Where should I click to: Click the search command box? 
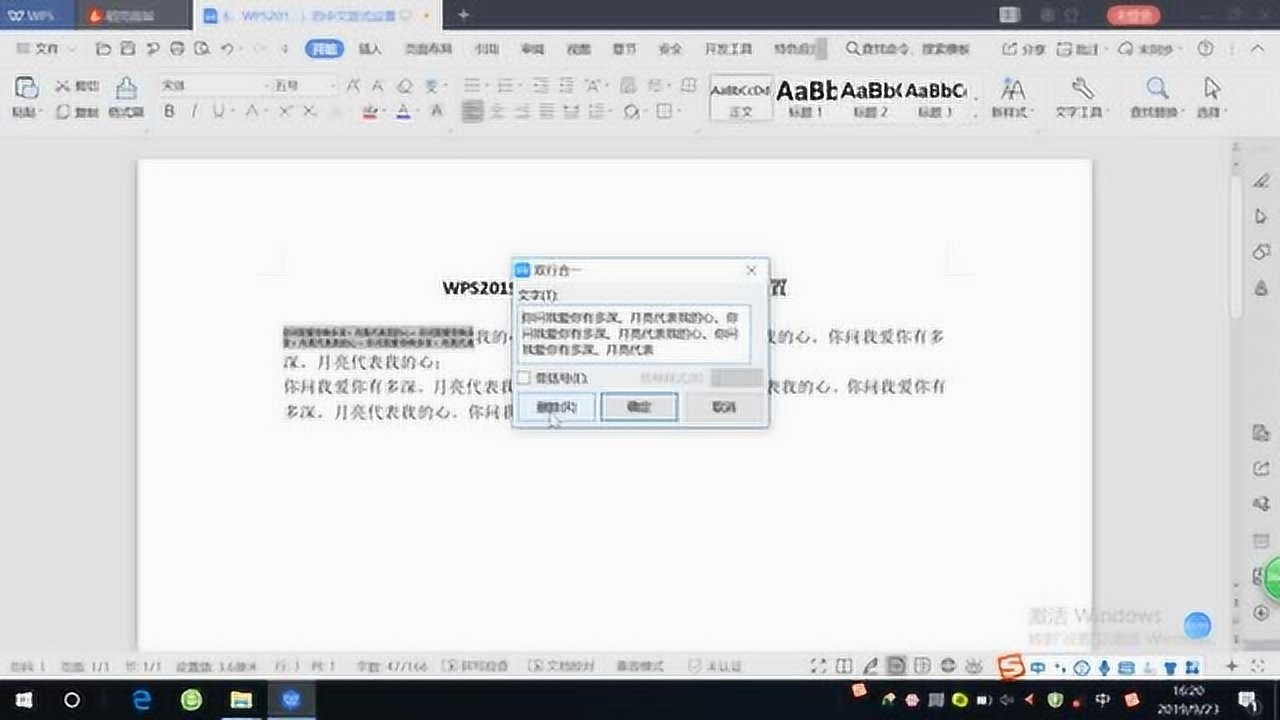(909, 48)
